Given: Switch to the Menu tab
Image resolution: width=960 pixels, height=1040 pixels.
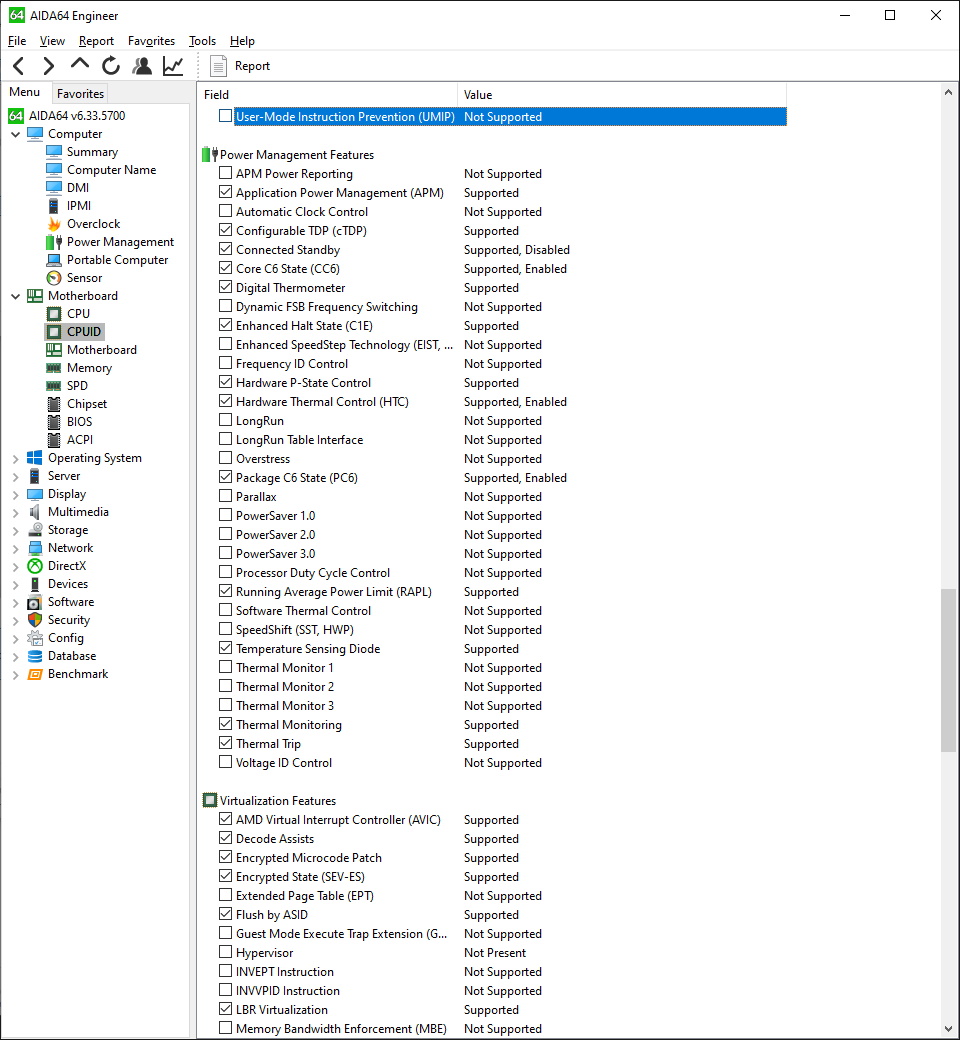Looking at the screenshot, I should click(25, 92).
